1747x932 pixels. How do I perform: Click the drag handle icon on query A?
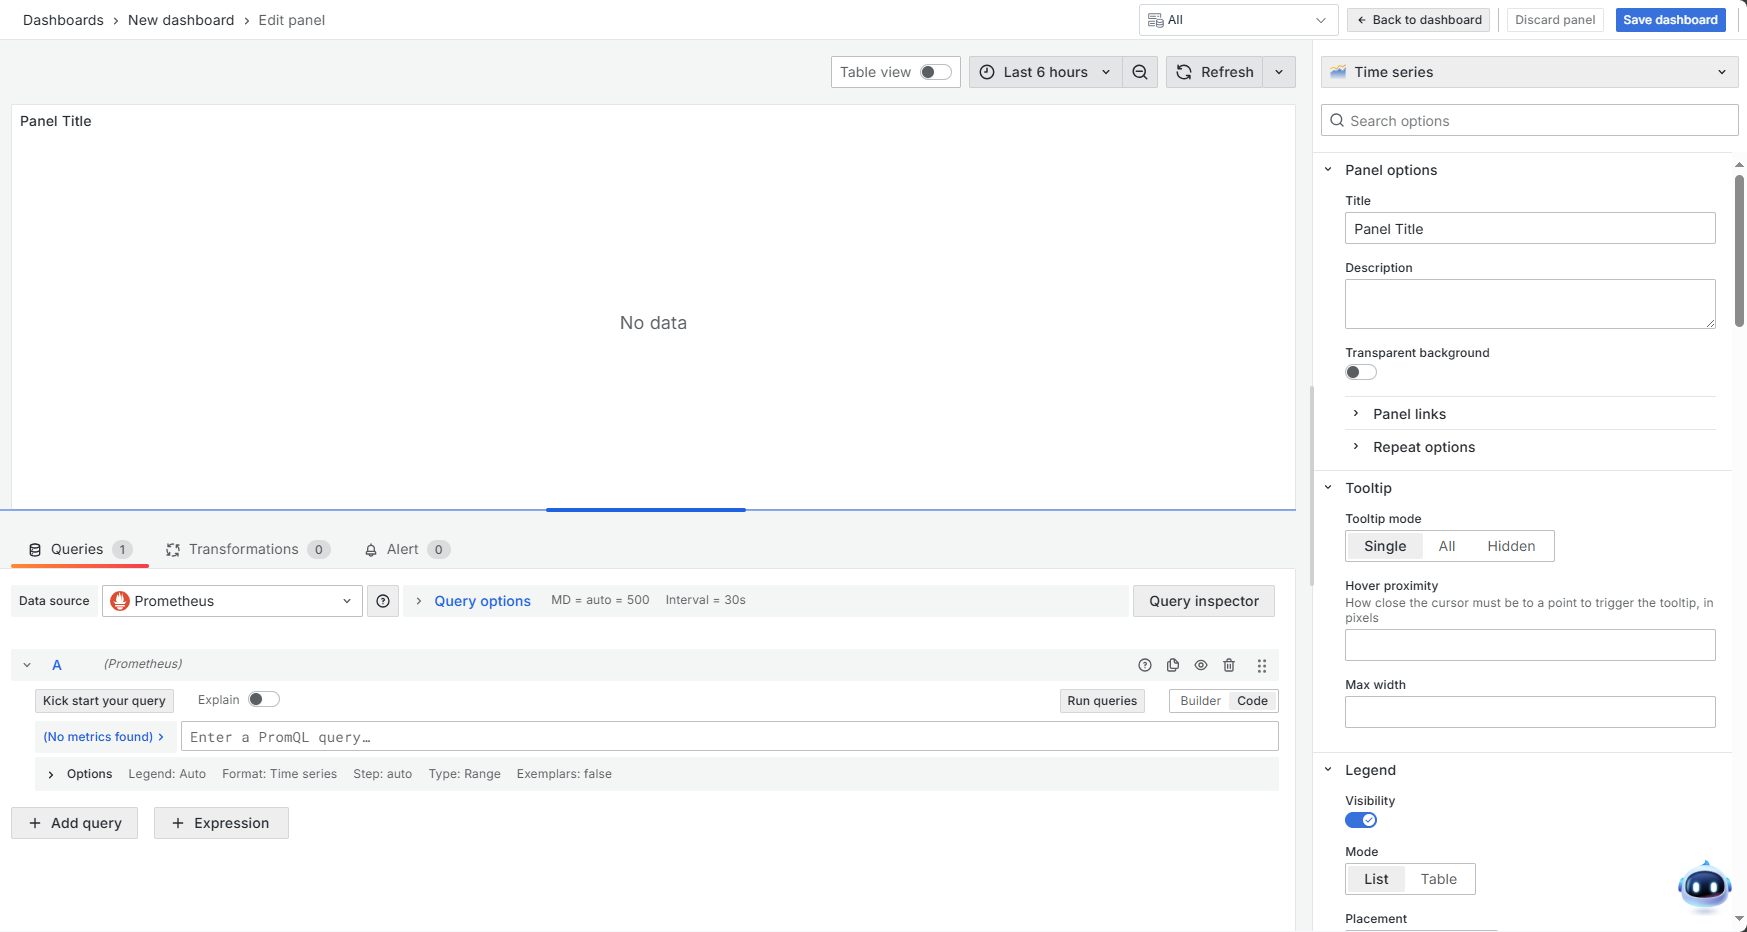[x=1261, y=665]
